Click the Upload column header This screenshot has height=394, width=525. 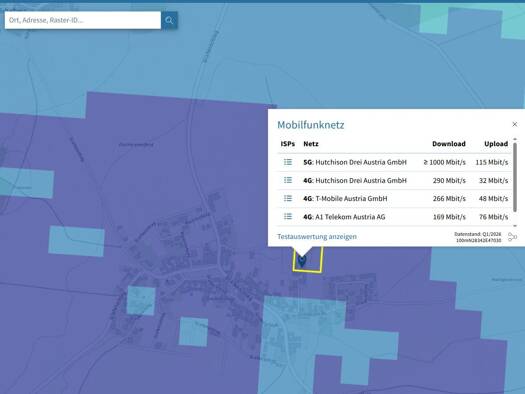[496, 144]
